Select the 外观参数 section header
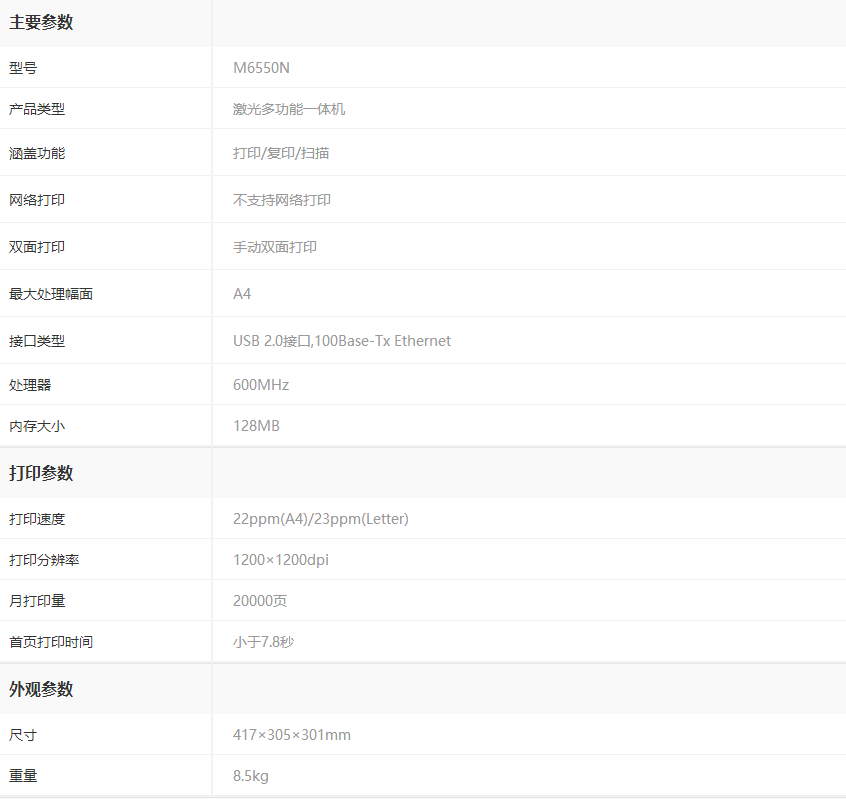 click(x=41, y=689)
